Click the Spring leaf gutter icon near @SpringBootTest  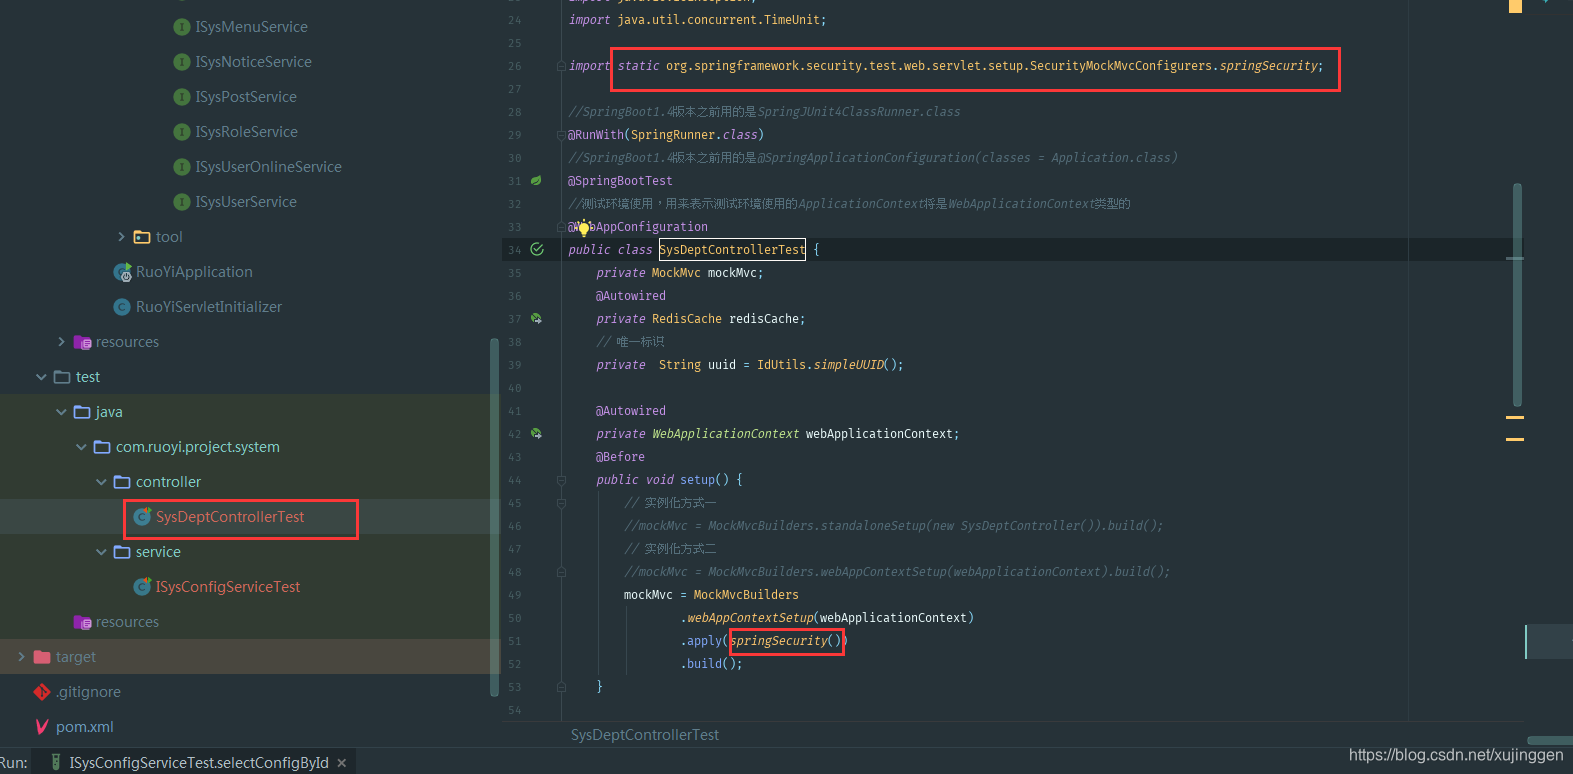pyautogui.click(x=536, y=181)
